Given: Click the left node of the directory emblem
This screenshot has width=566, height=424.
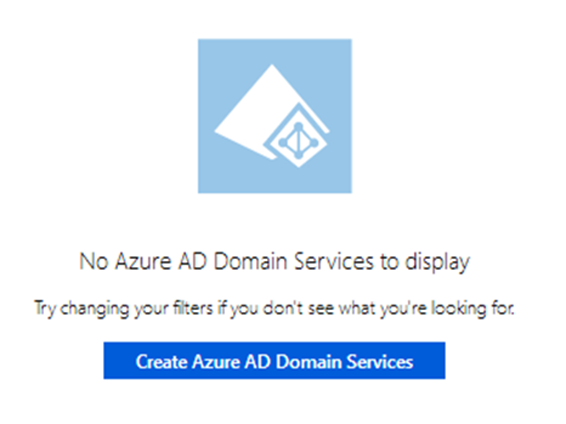Looking at the screenshot, I should [283, 143].
